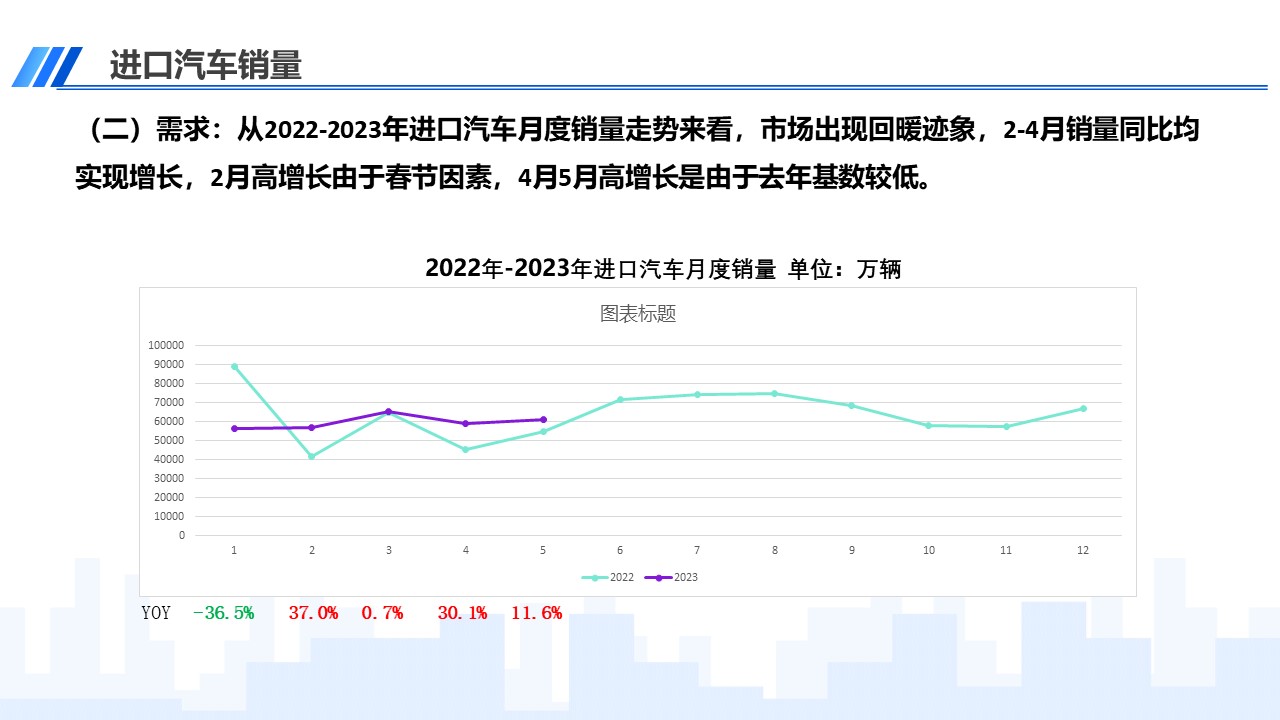Click the slide title 进口汽车销量
1280x720 pixels.
pyautogui.click(x=205, y=65)
